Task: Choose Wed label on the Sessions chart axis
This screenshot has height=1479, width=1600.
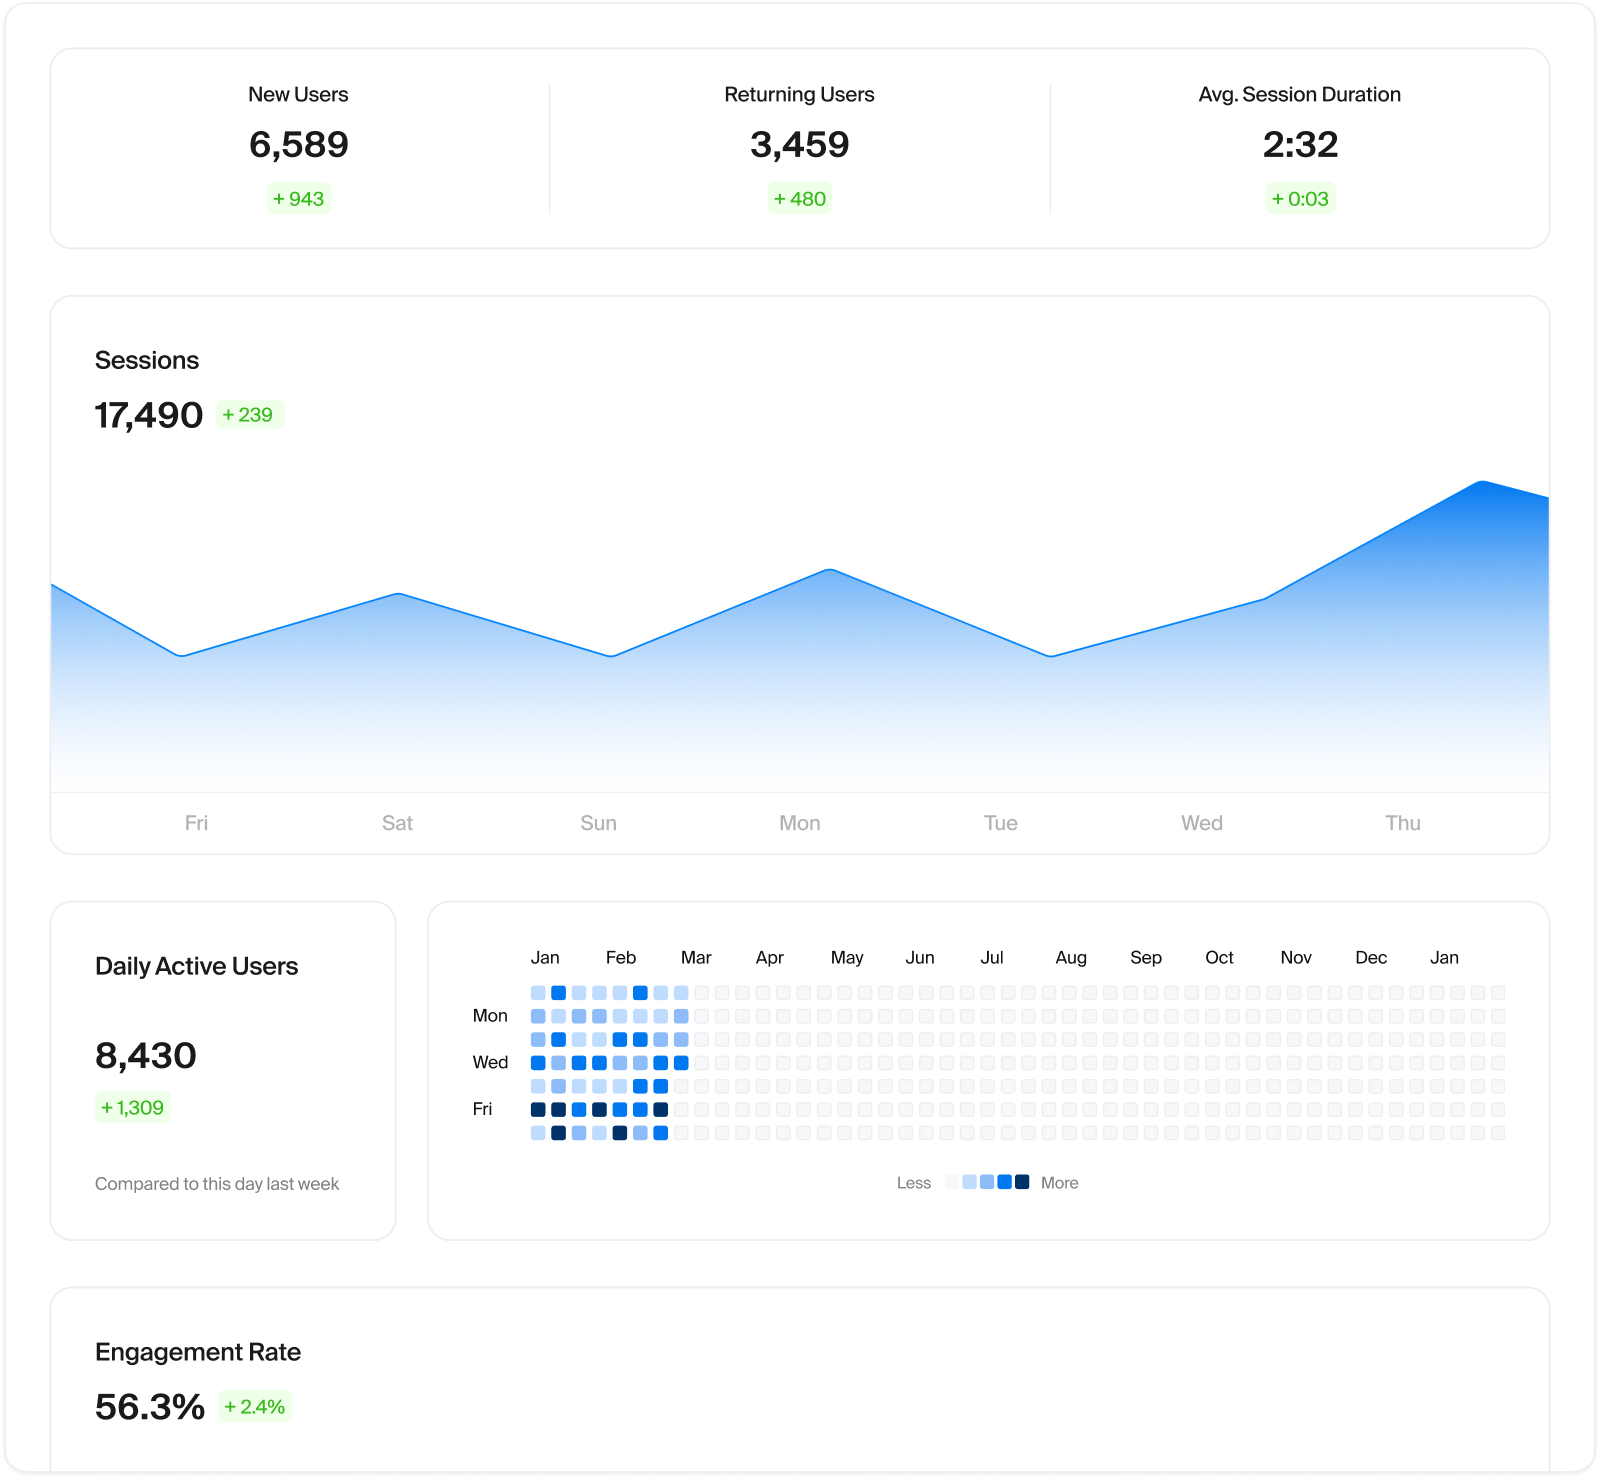Action: tap(1201, 823)
